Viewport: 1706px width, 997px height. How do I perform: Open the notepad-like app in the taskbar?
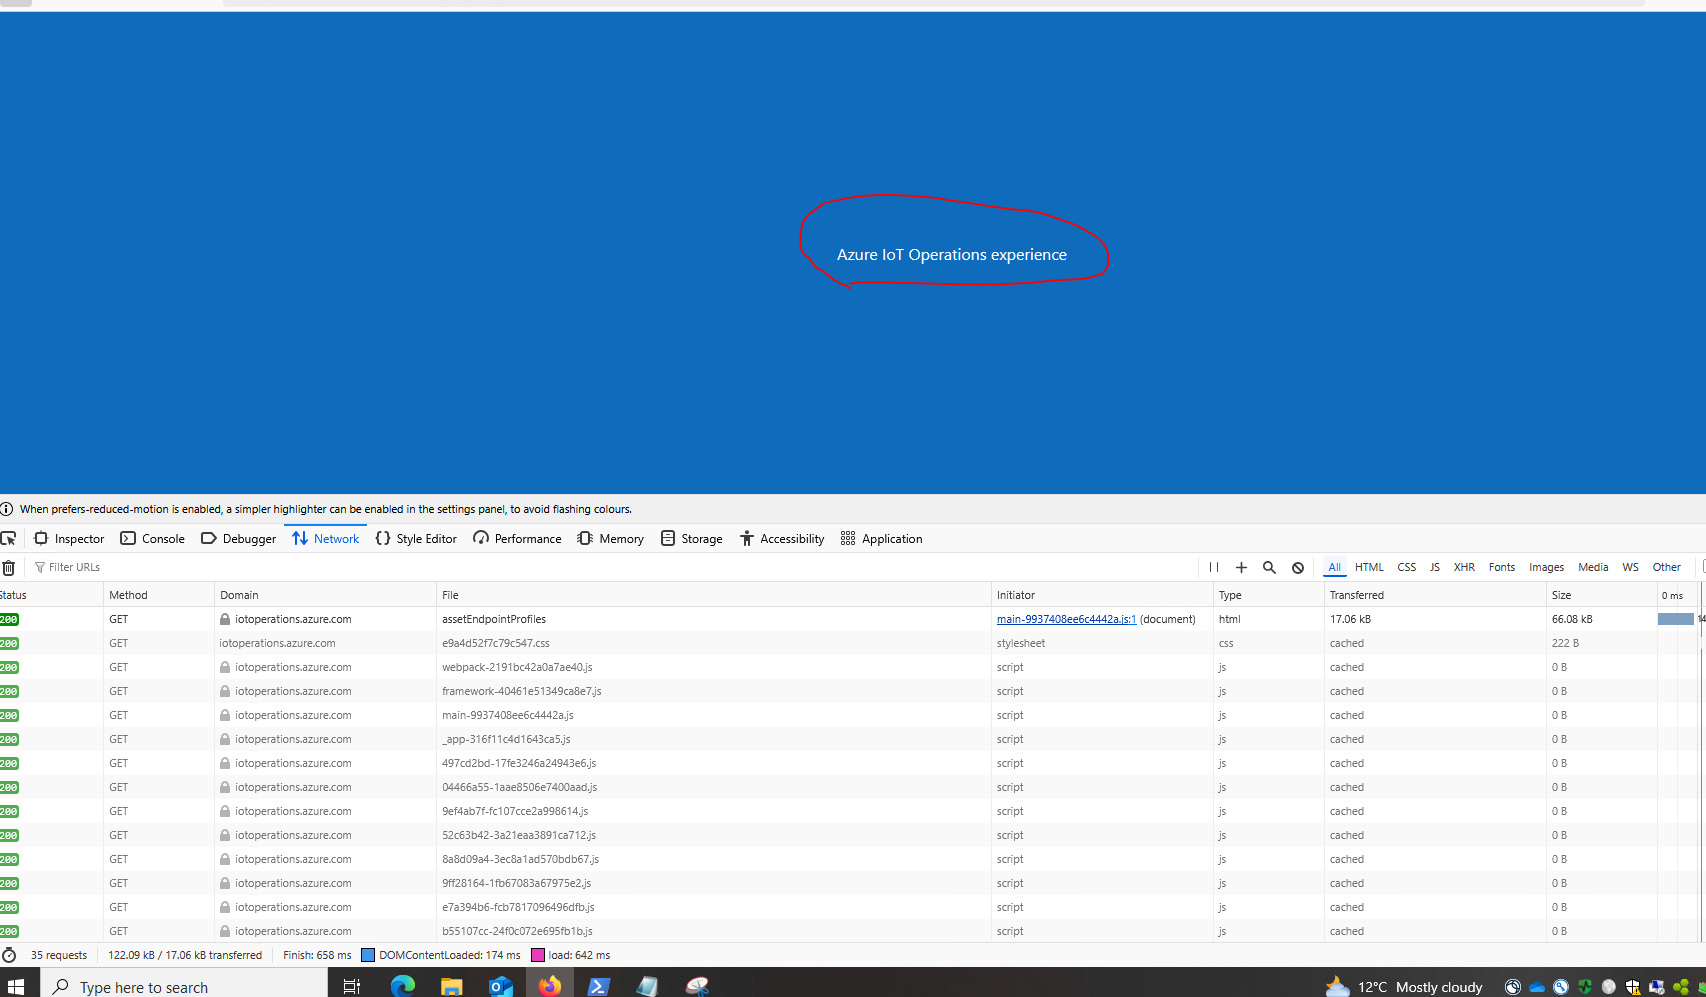[x=647, y=986]
